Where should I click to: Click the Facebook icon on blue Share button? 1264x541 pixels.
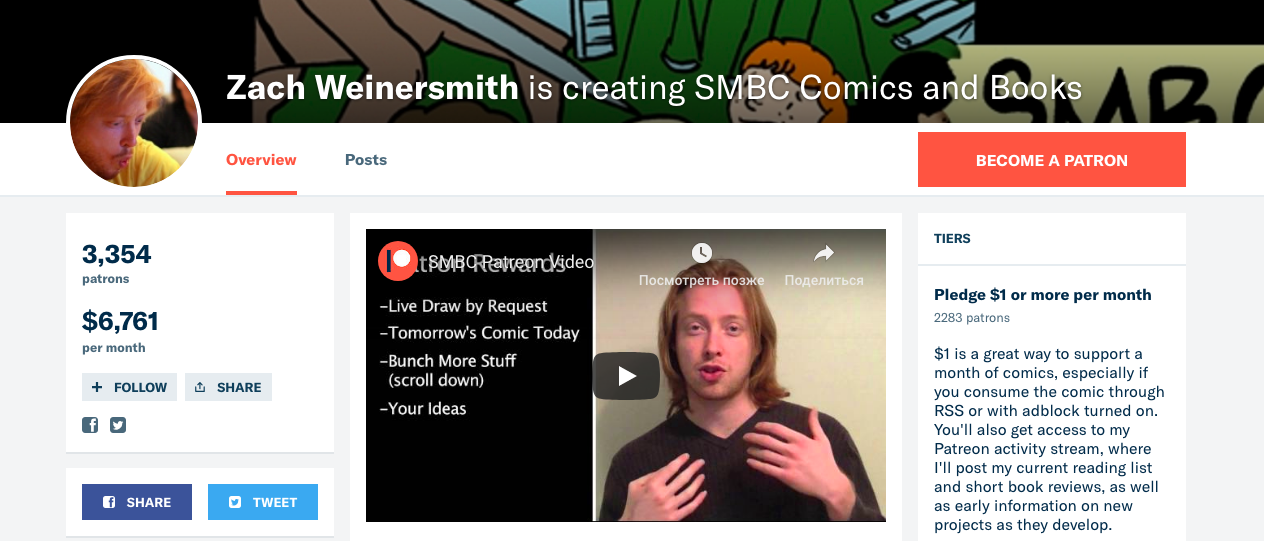click(x=109, y=502)
